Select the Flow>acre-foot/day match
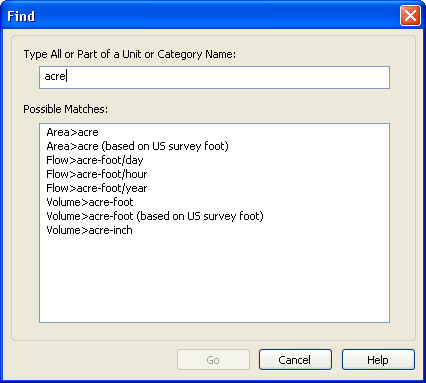This screenshot has height=383, width=426. [95, 160]
